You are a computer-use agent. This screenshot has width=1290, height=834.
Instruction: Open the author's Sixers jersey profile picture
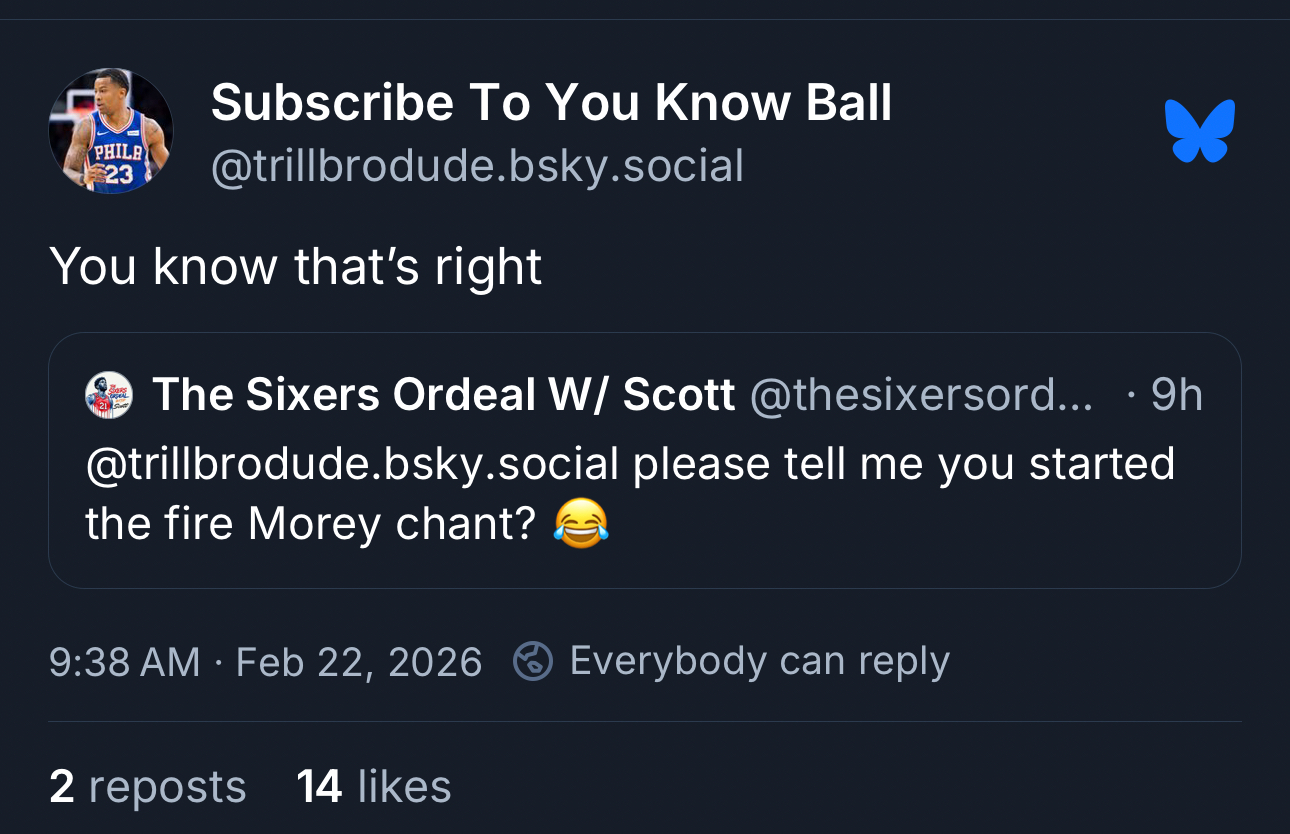[x=111, y=131]
